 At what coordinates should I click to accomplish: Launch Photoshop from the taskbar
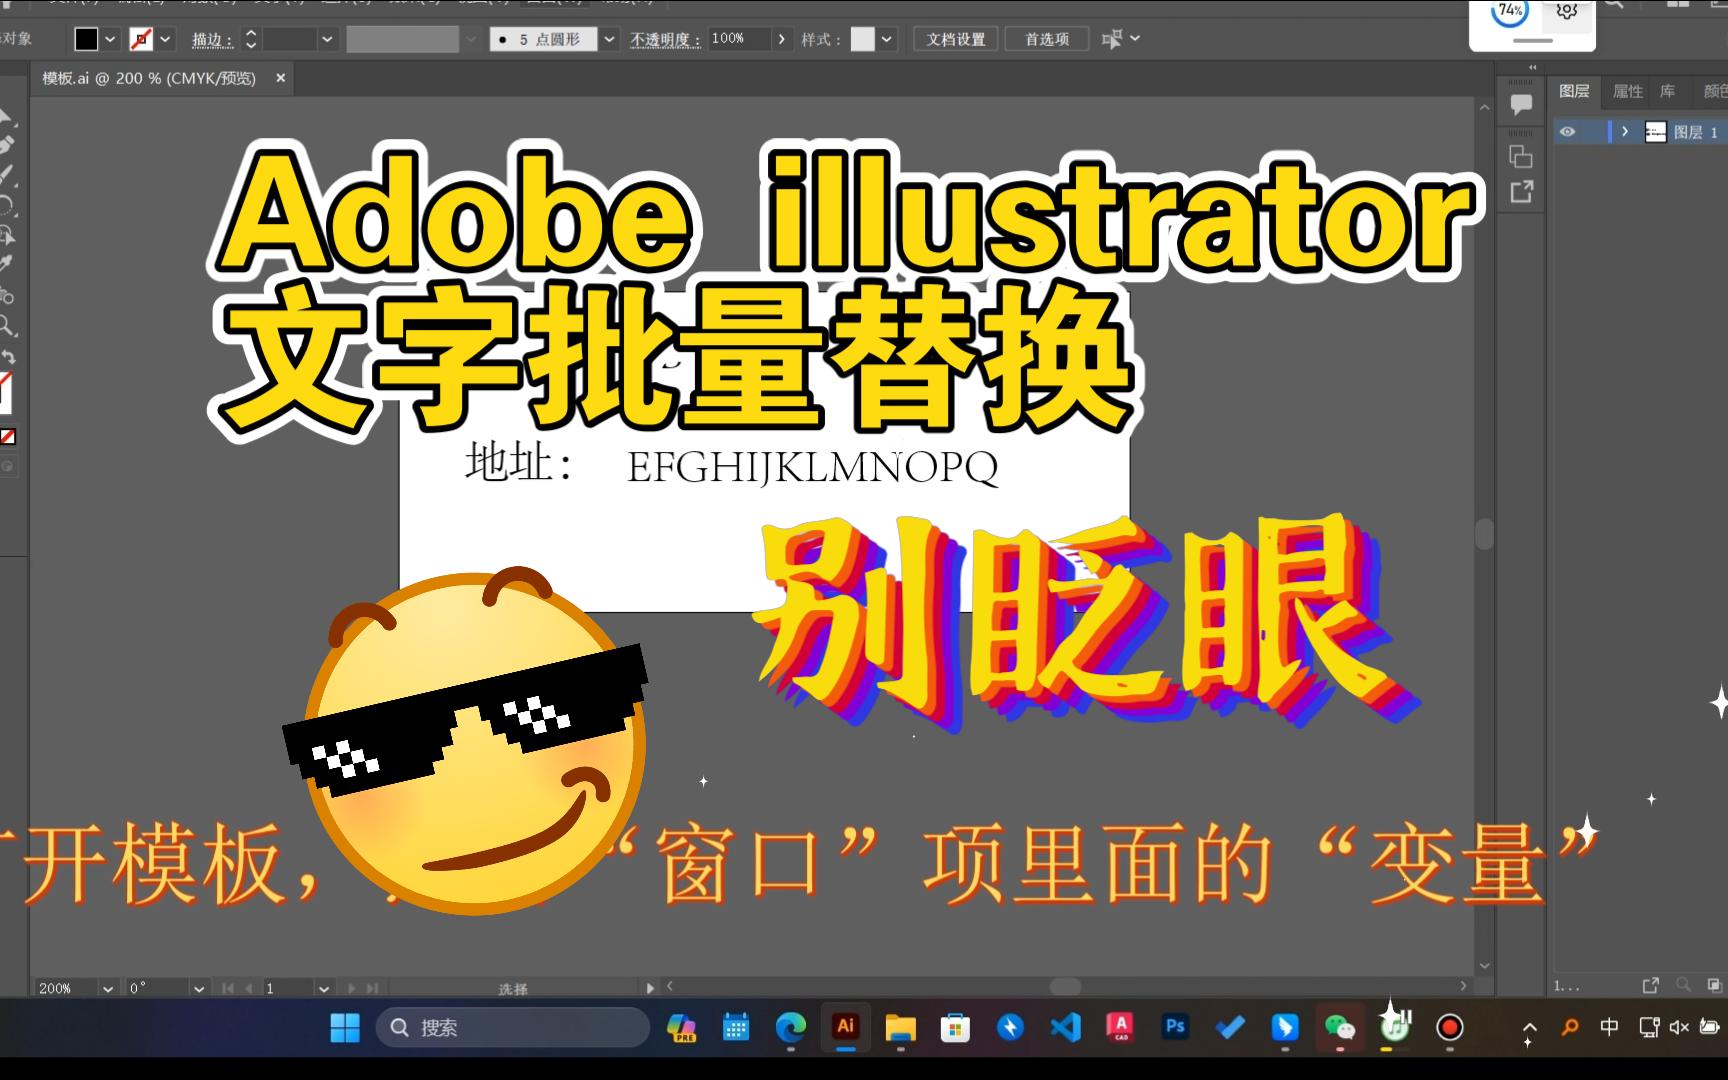pos(1175,1028)
